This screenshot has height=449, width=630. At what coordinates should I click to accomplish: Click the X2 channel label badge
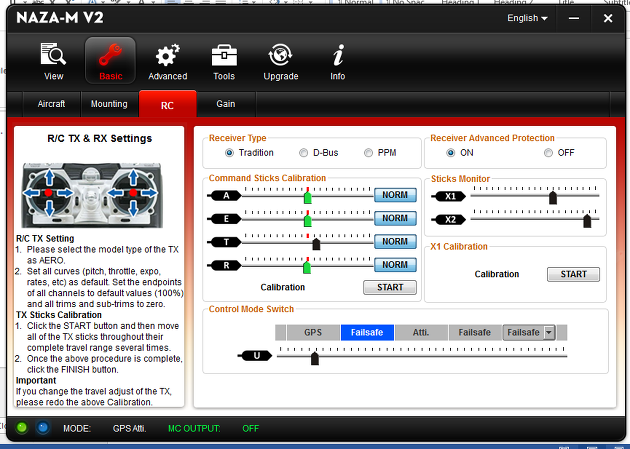[x=448, y=220]
